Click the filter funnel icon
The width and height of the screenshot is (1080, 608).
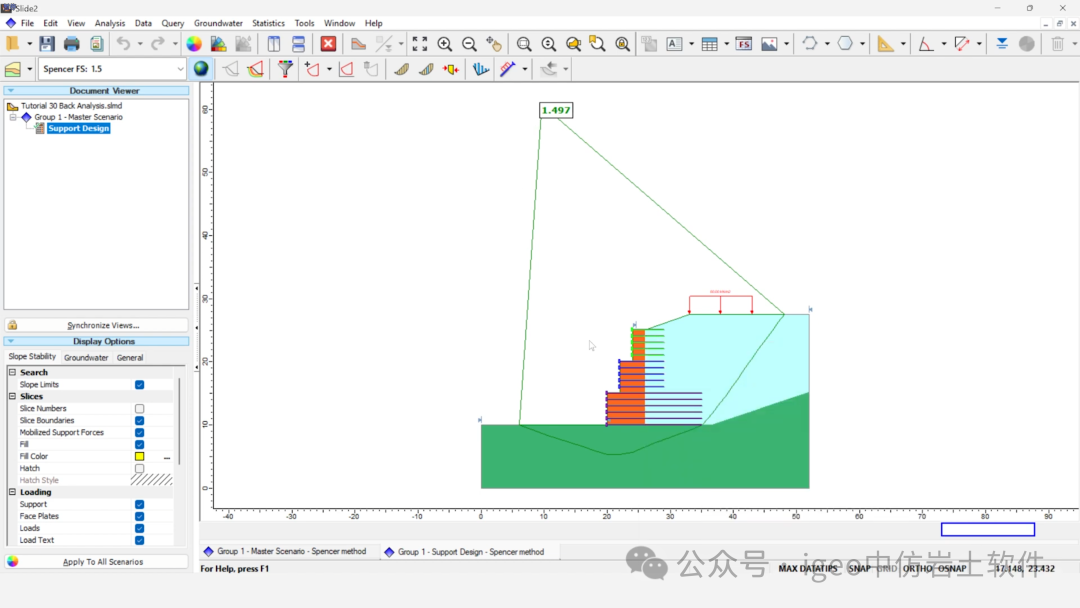[285, 69]
